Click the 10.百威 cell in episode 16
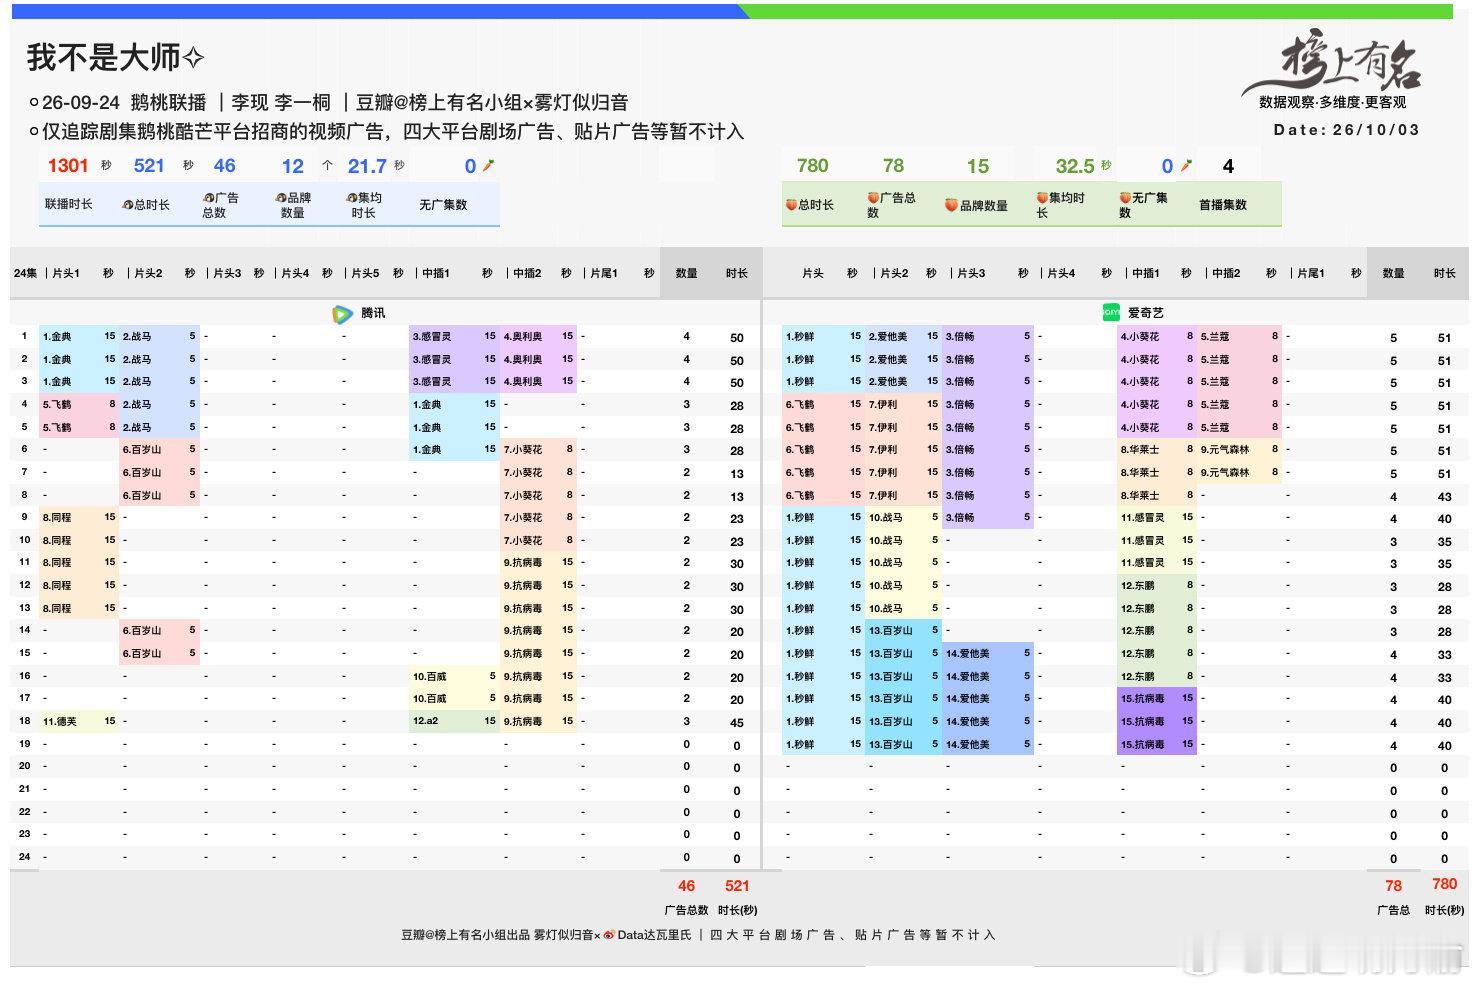 point(454,676)
